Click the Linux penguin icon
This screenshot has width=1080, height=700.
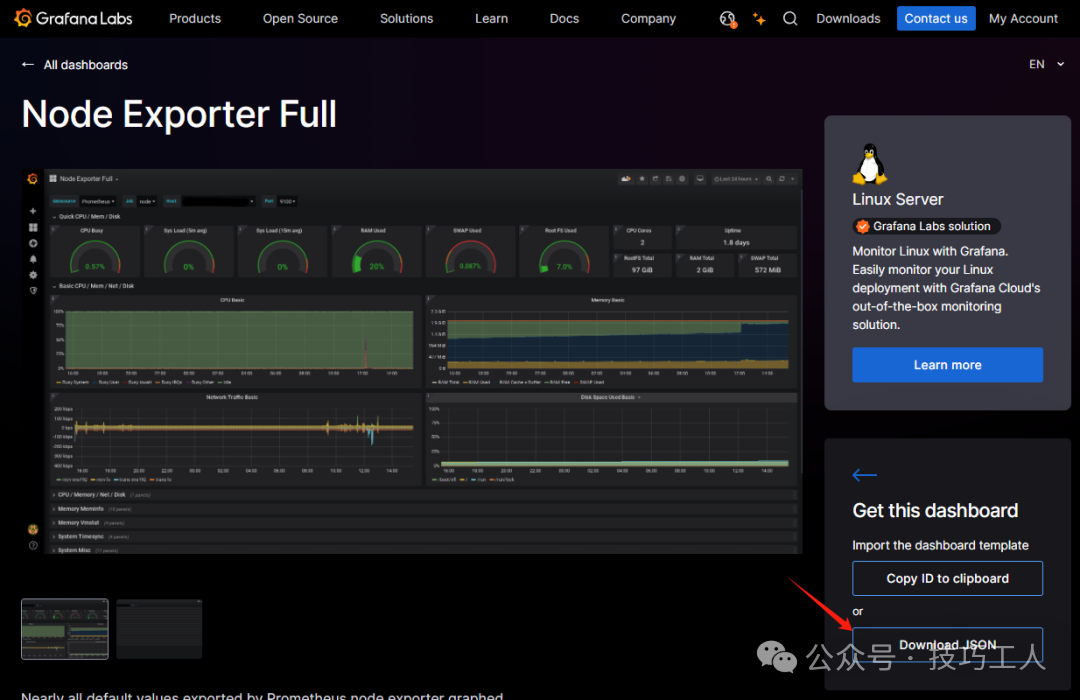(x=869, y=164)
